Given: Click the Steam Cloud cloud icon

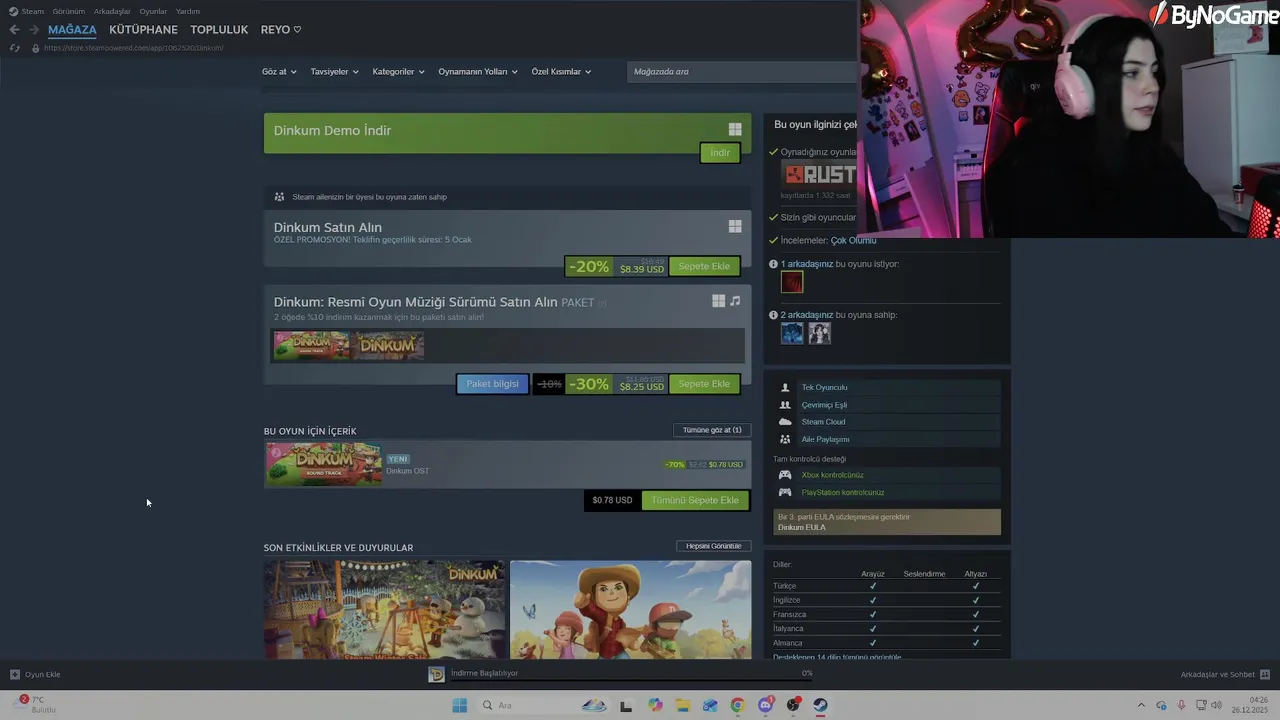Looking at the screenshot, I should click(x=785, y=422).
